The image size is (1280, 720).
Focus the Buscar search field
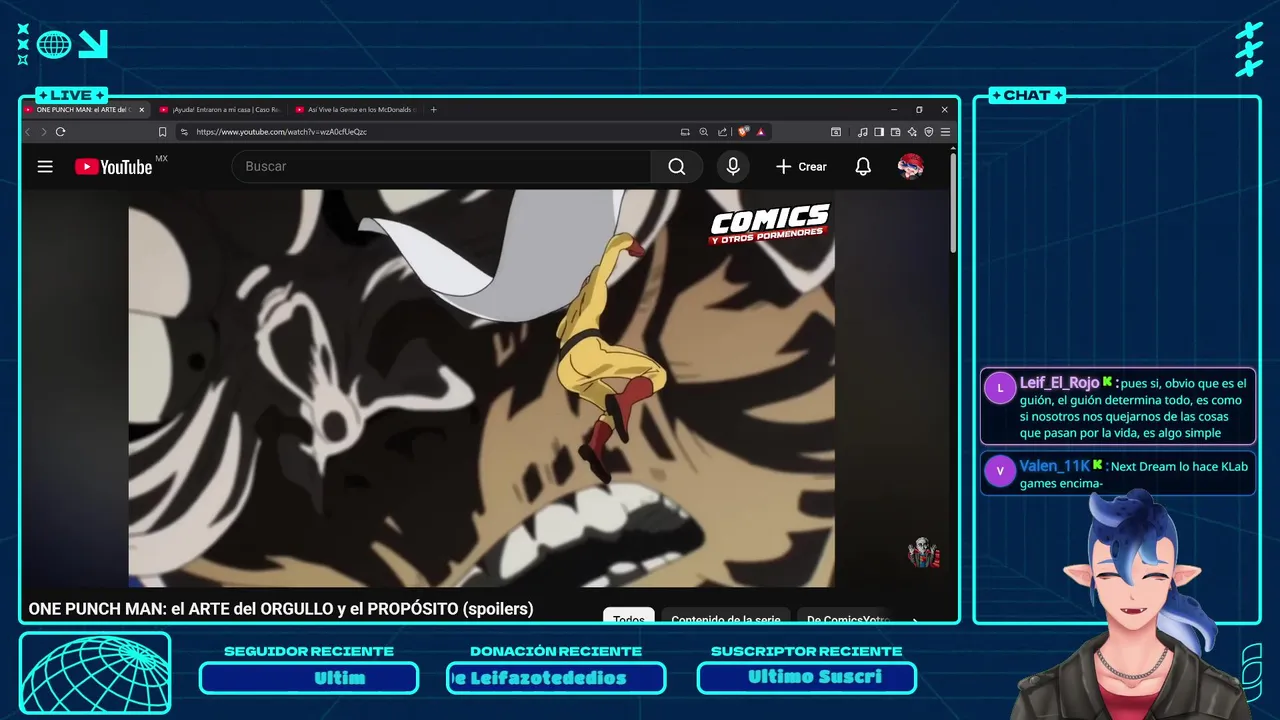coord(442,167)
